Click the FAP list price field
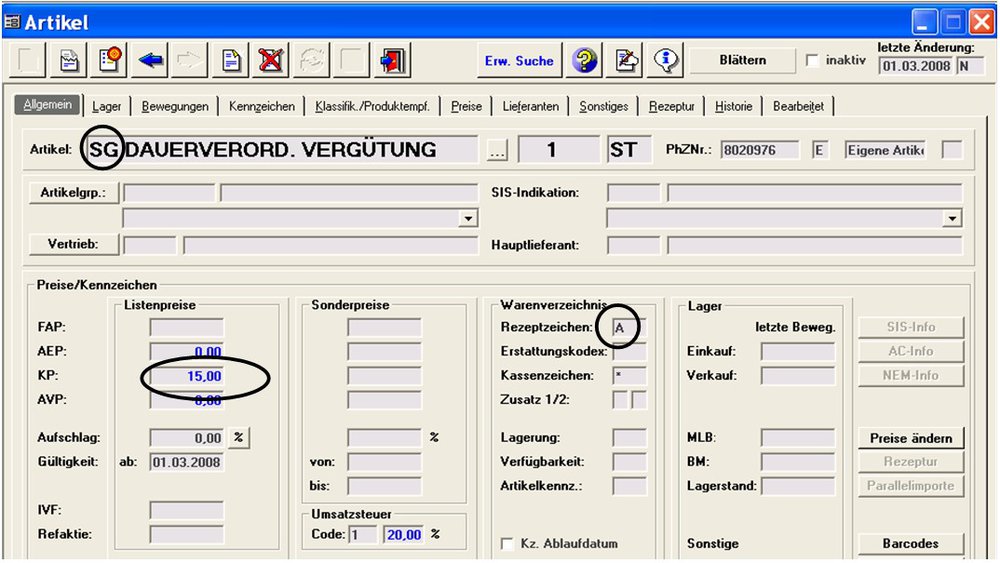 (x=187, y=328)
